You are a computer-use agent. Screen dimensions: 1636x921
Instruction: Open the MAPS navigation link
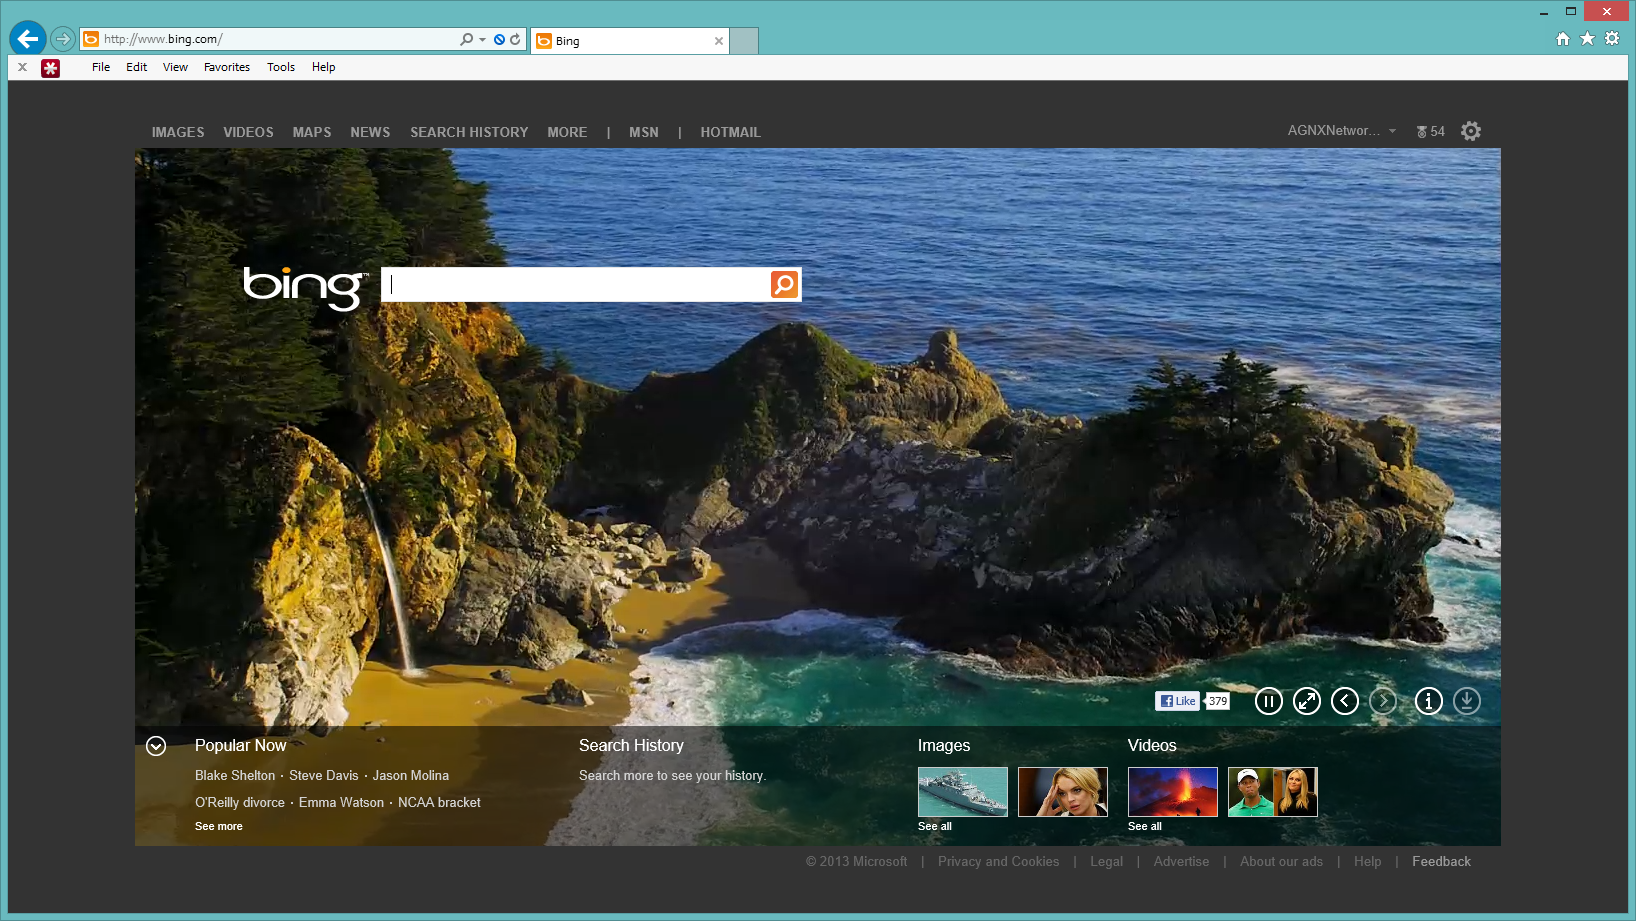pyautogui.click(x=311, y=131)
